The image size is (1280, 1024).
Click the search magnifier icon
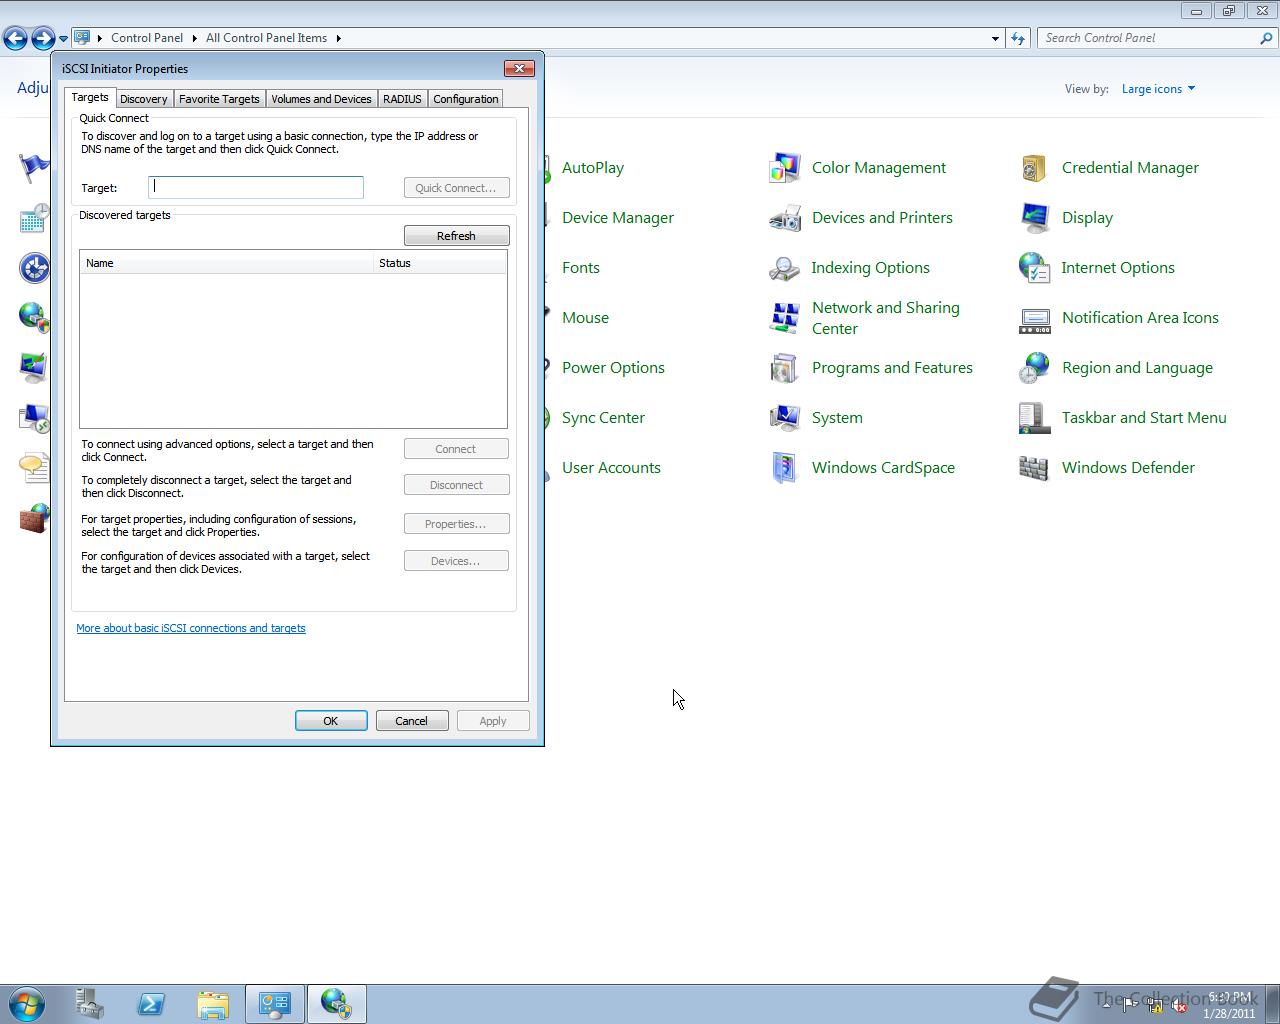tap(1267, 38)
